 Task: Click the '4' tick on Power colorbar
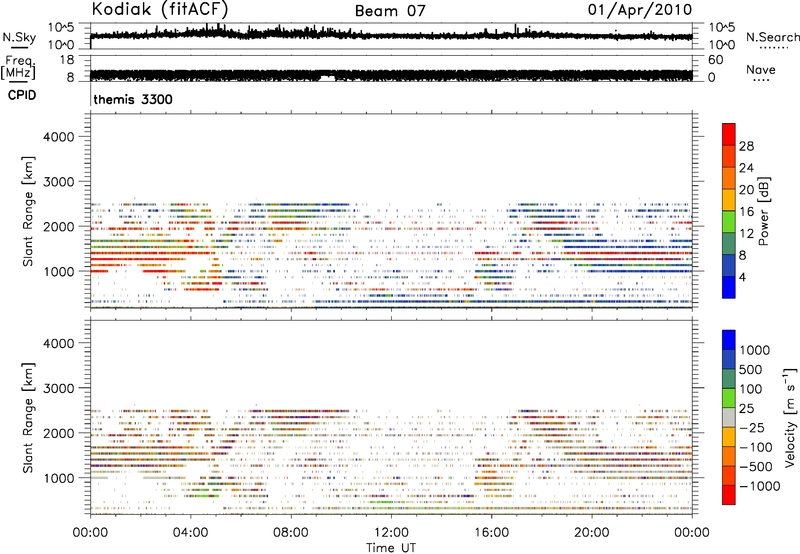coord(742,278)
